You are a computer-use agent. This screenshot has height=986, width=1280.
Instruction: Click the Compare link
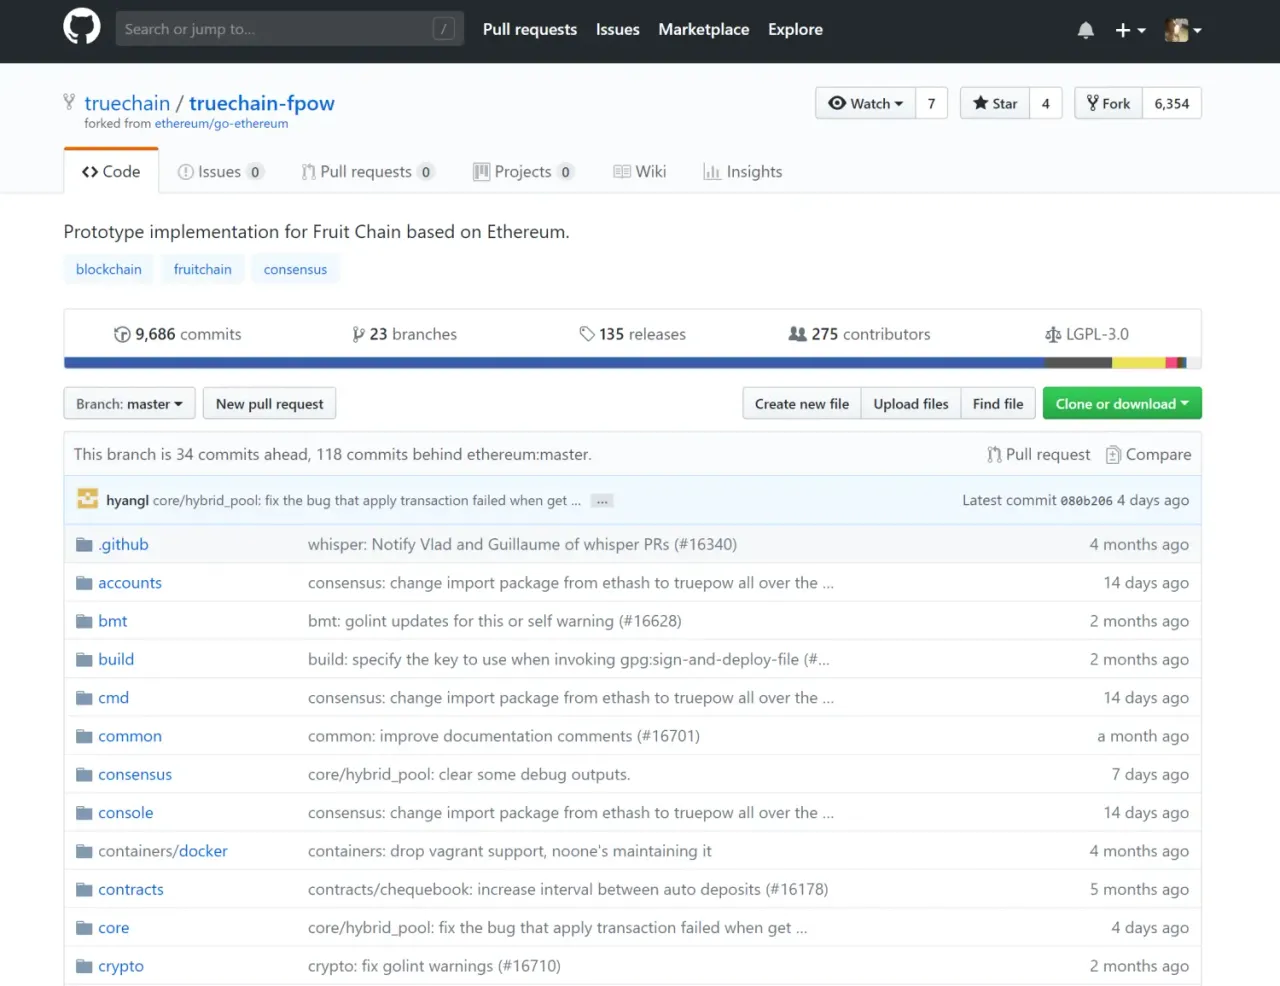1148,454
